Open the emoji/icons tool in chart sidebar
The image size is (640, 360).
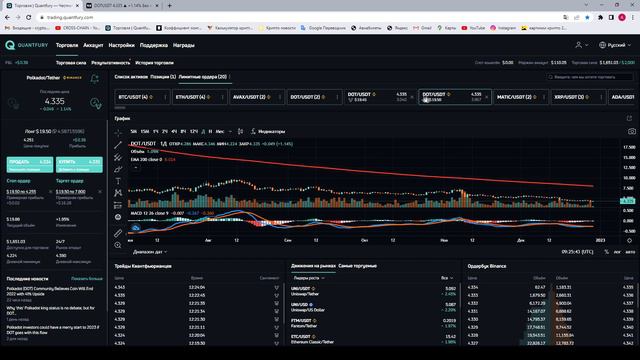(118, 217)
